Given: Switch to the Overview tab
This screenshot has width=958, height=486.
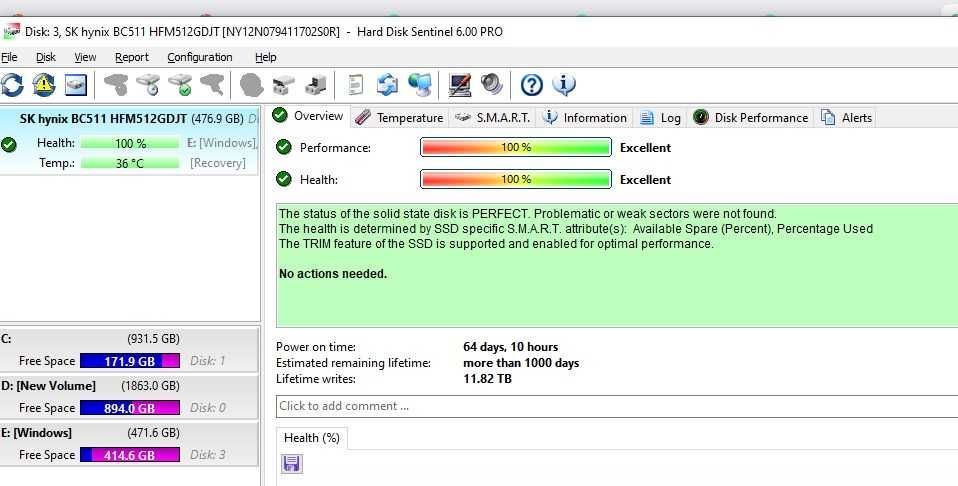Looking at the screenshot, I should (x=309, y=116).
